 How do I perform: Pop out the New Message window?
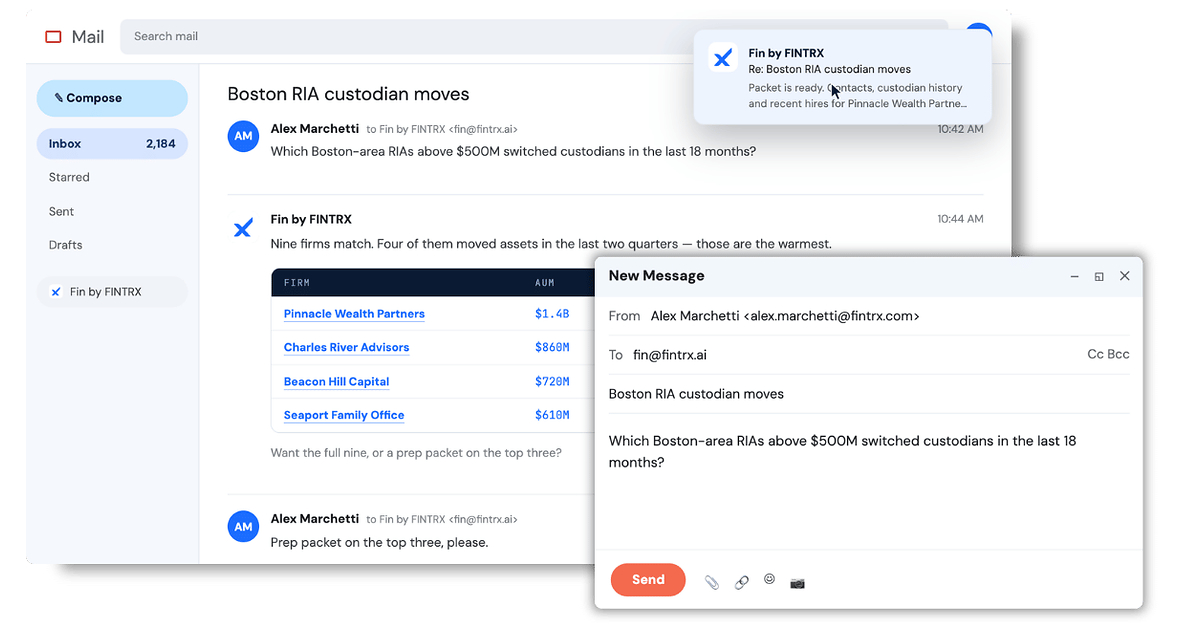click(x=1099, y=276)
